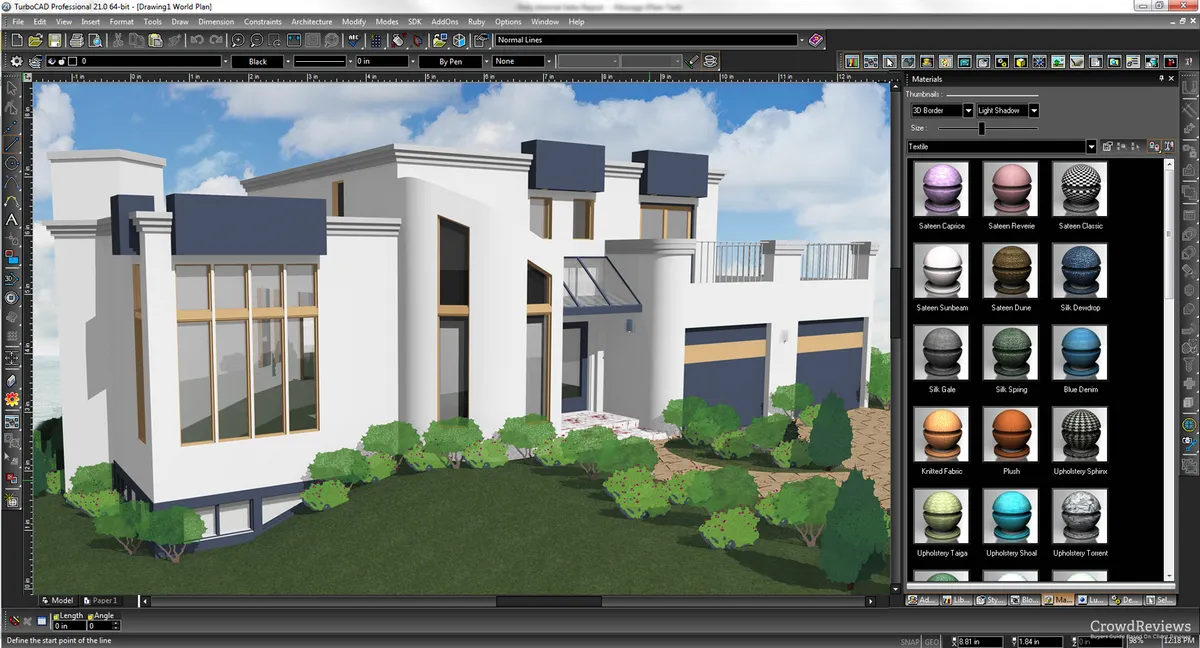The height and width of the screenshot is (648, 1200).
Task: Click the Print icon in toolbar
Action: [x=75, y=40]
